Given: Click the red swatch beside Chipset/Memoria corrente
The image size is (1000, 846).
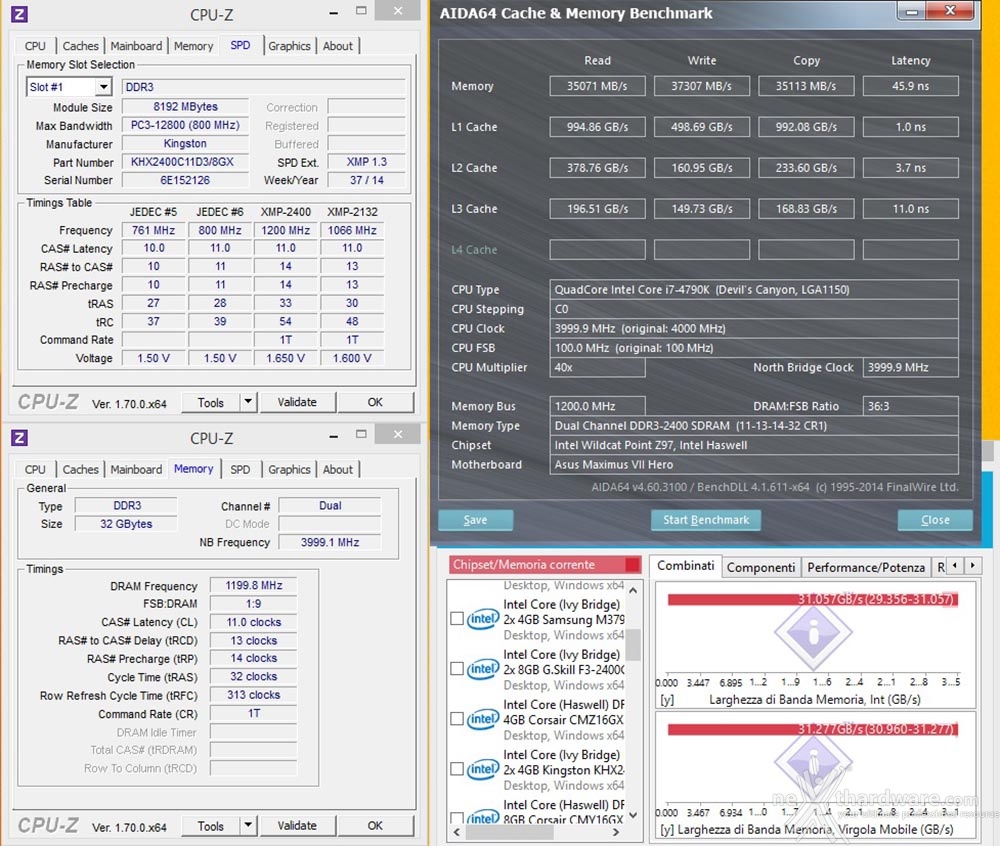Looking at the screenshot, I should pyautogui.click(x=632, y=565).
